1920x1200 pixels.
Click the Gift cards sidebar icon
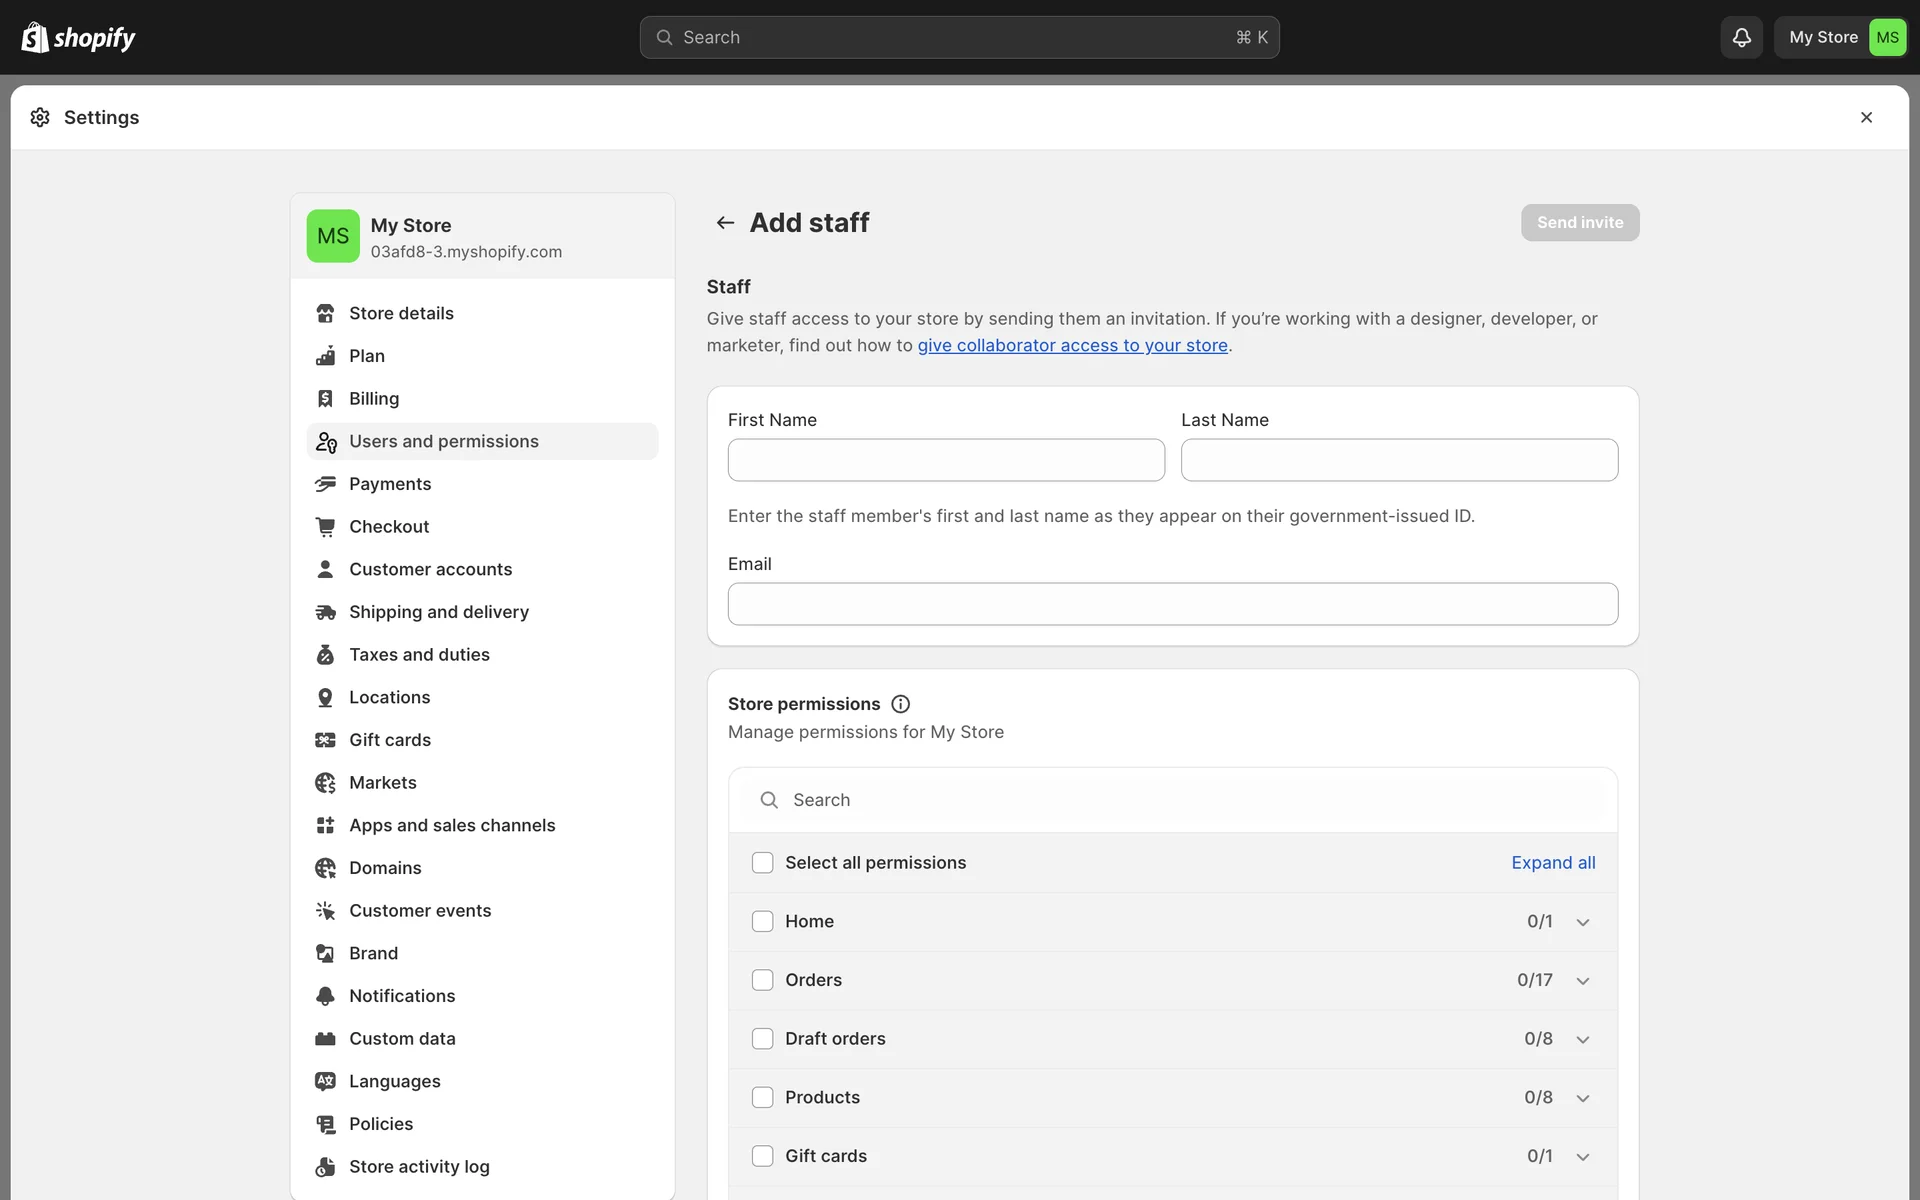(x=325, y=740)
